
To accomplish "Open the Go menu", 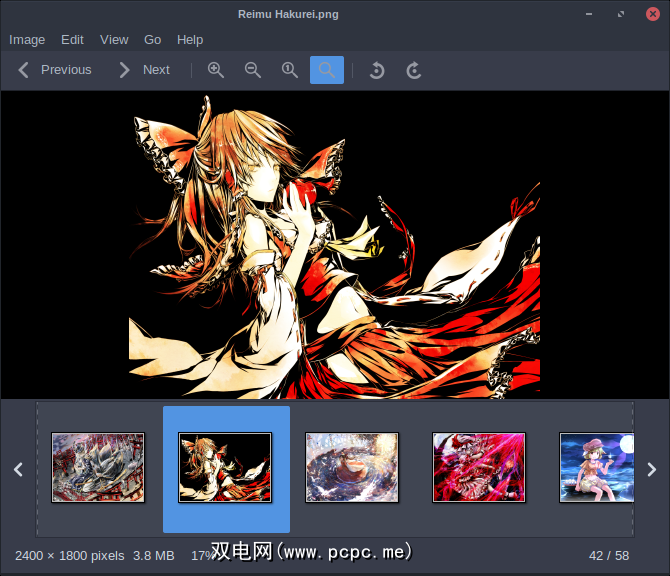I will [x=153, y=40].
